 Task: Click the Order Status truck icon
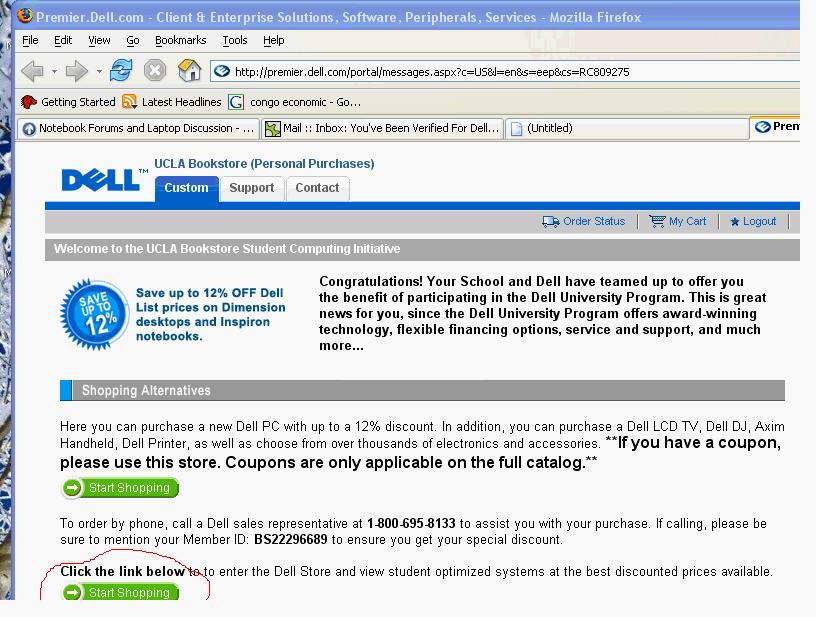[551, 222]
